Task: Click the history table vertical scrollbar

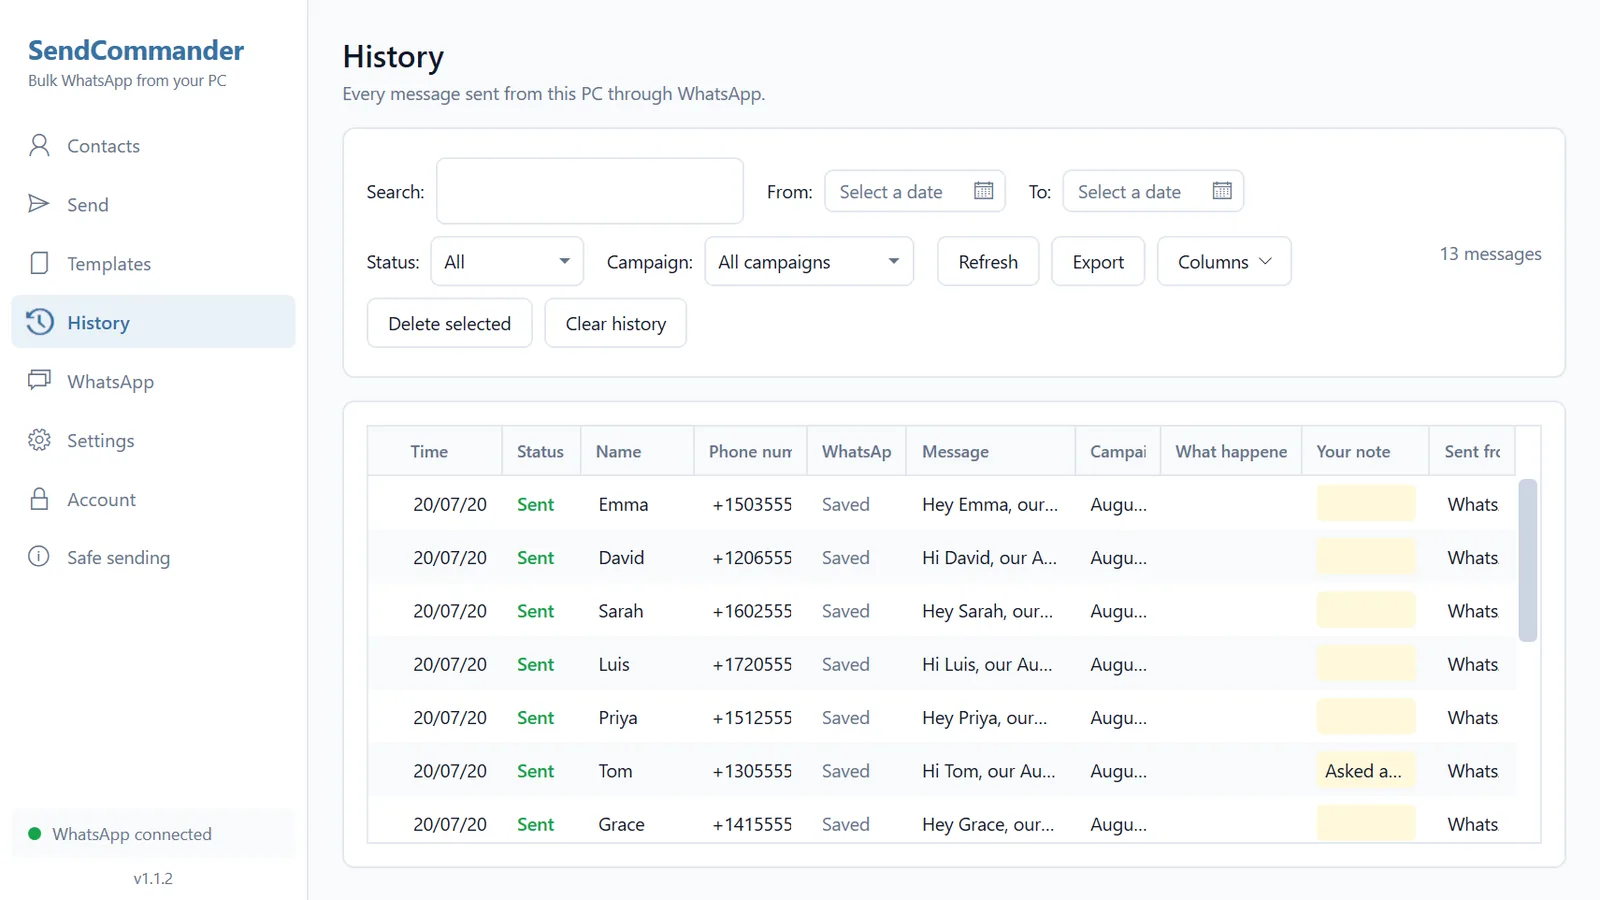Action: 1527,560
